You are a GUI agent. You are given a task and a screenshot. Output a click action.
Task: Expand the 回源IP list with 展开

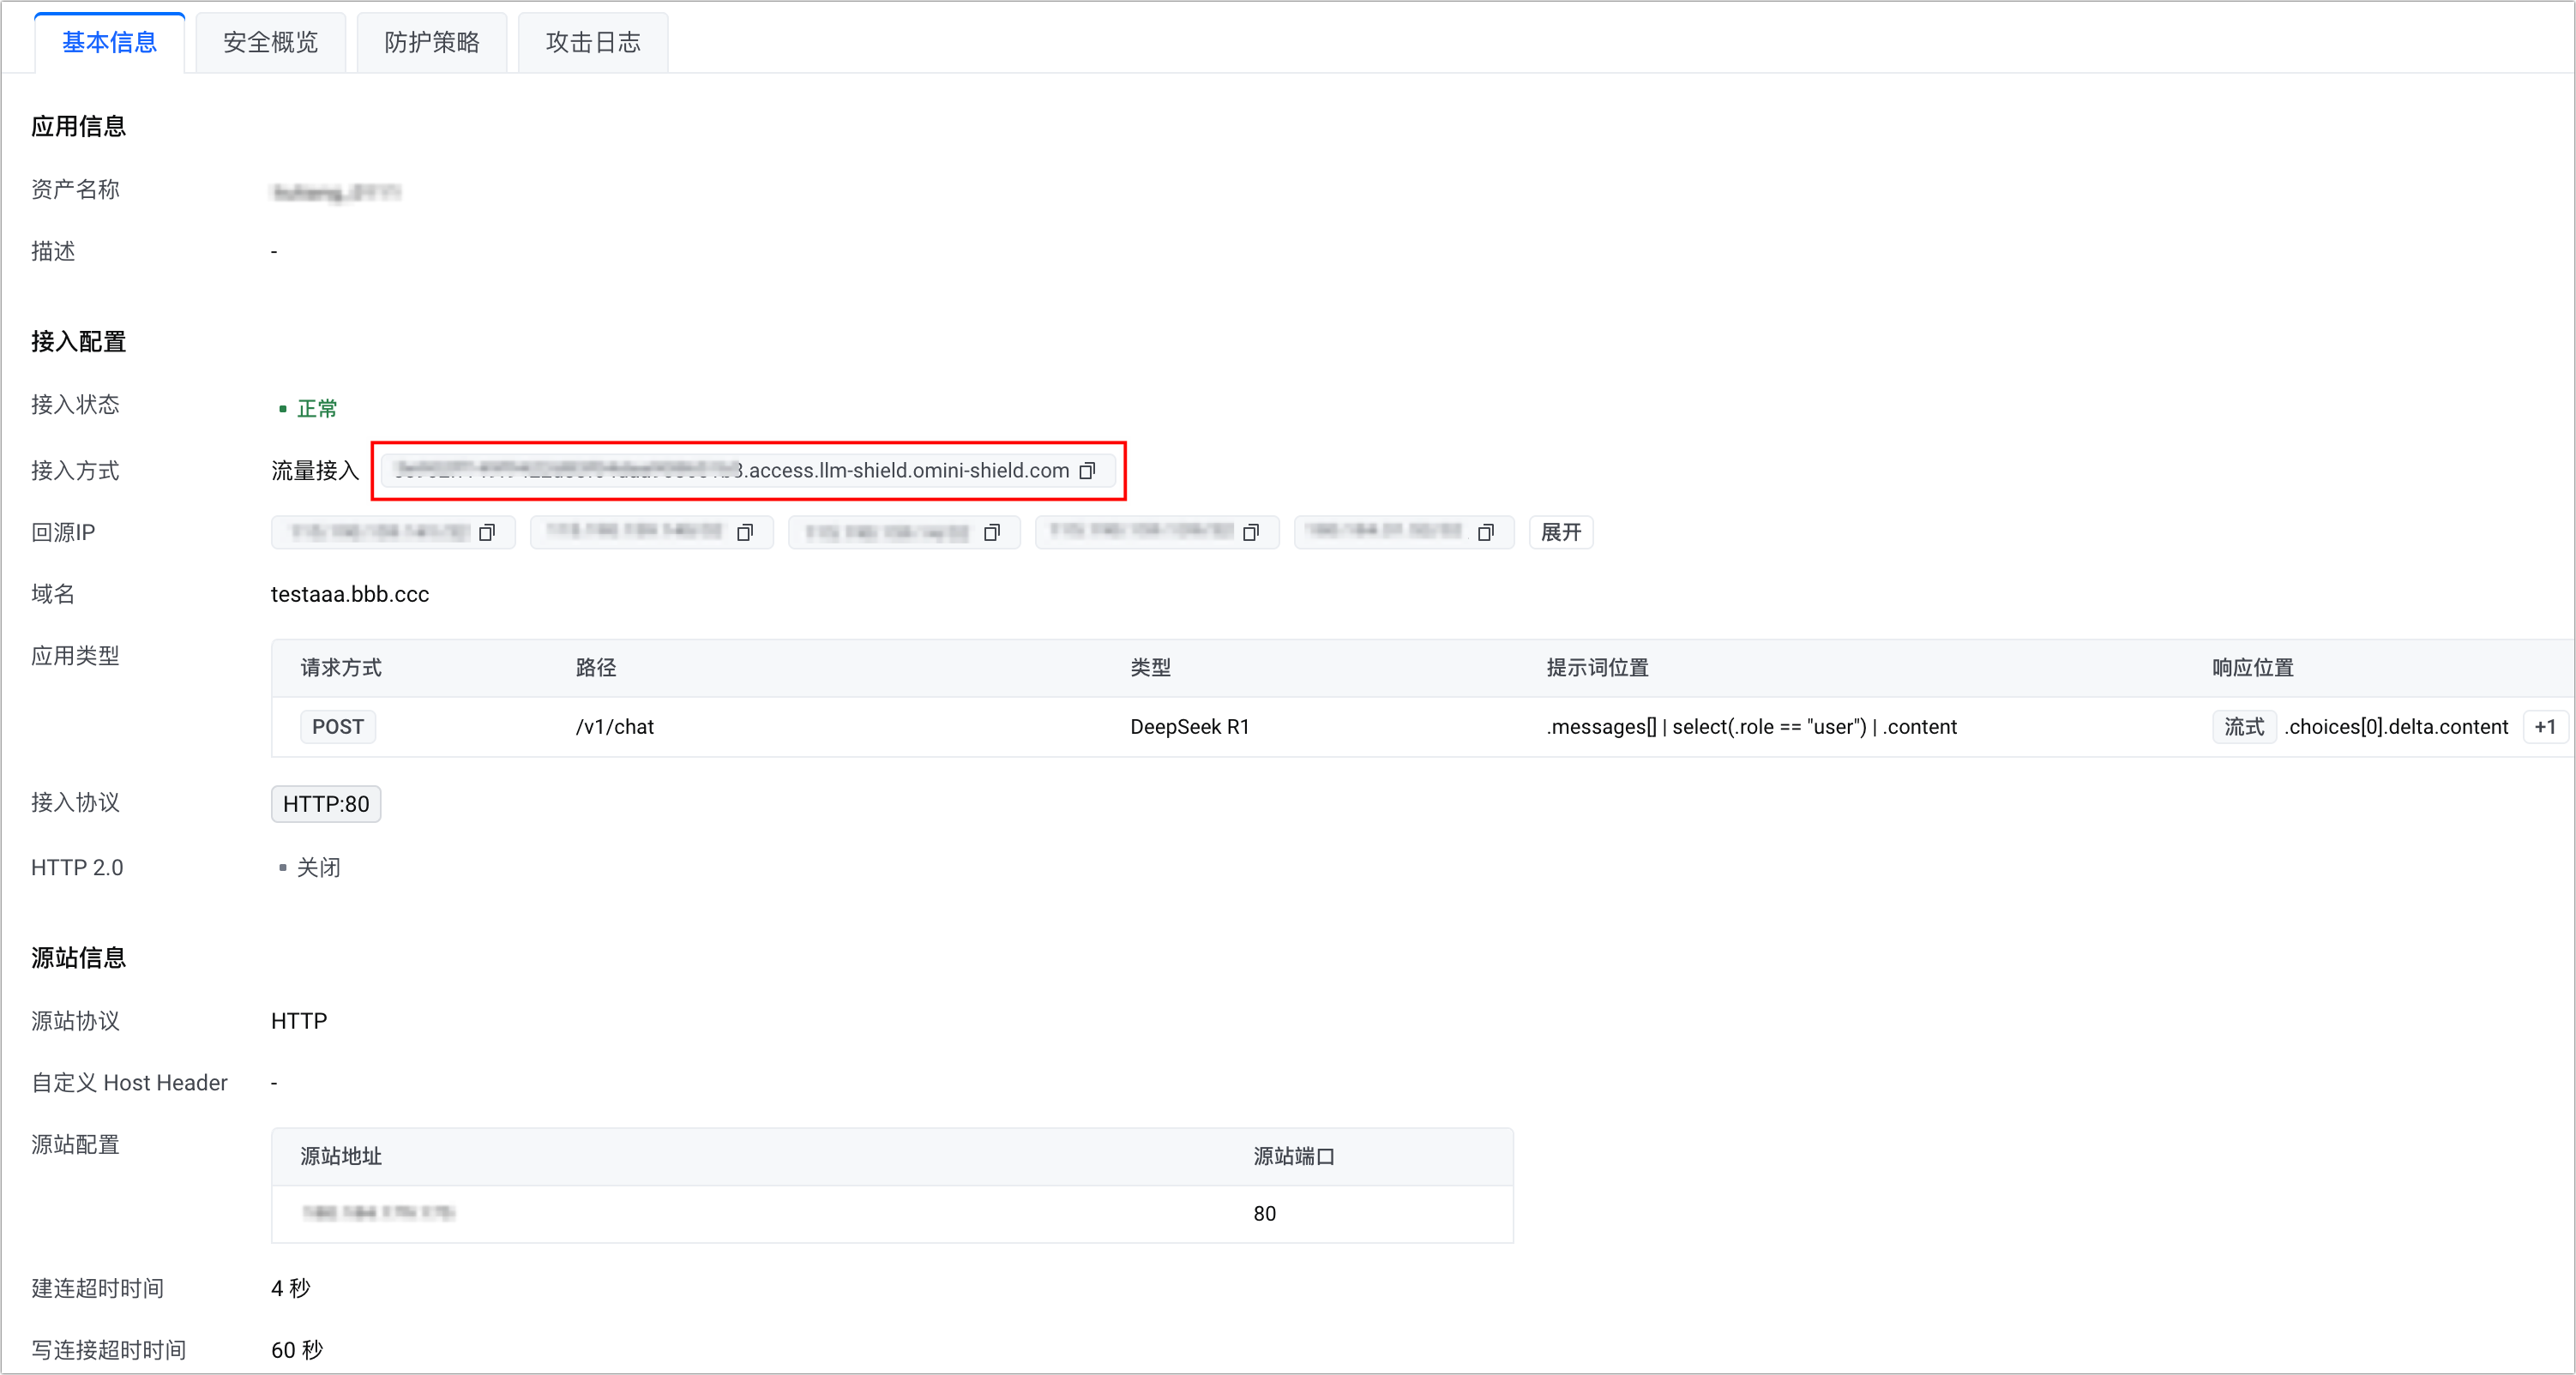pos(1560,533)
